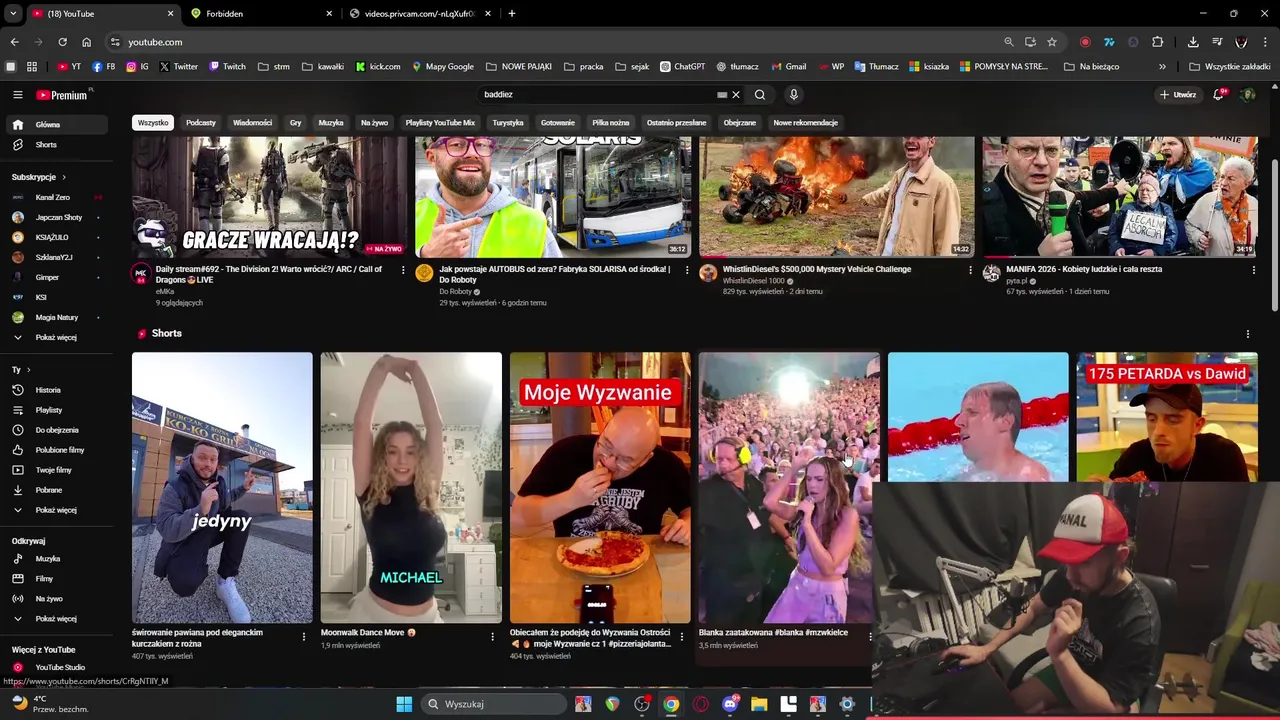Click the search magnifier button
This screenshot has width=1280, height=720.
click(760, 95)
